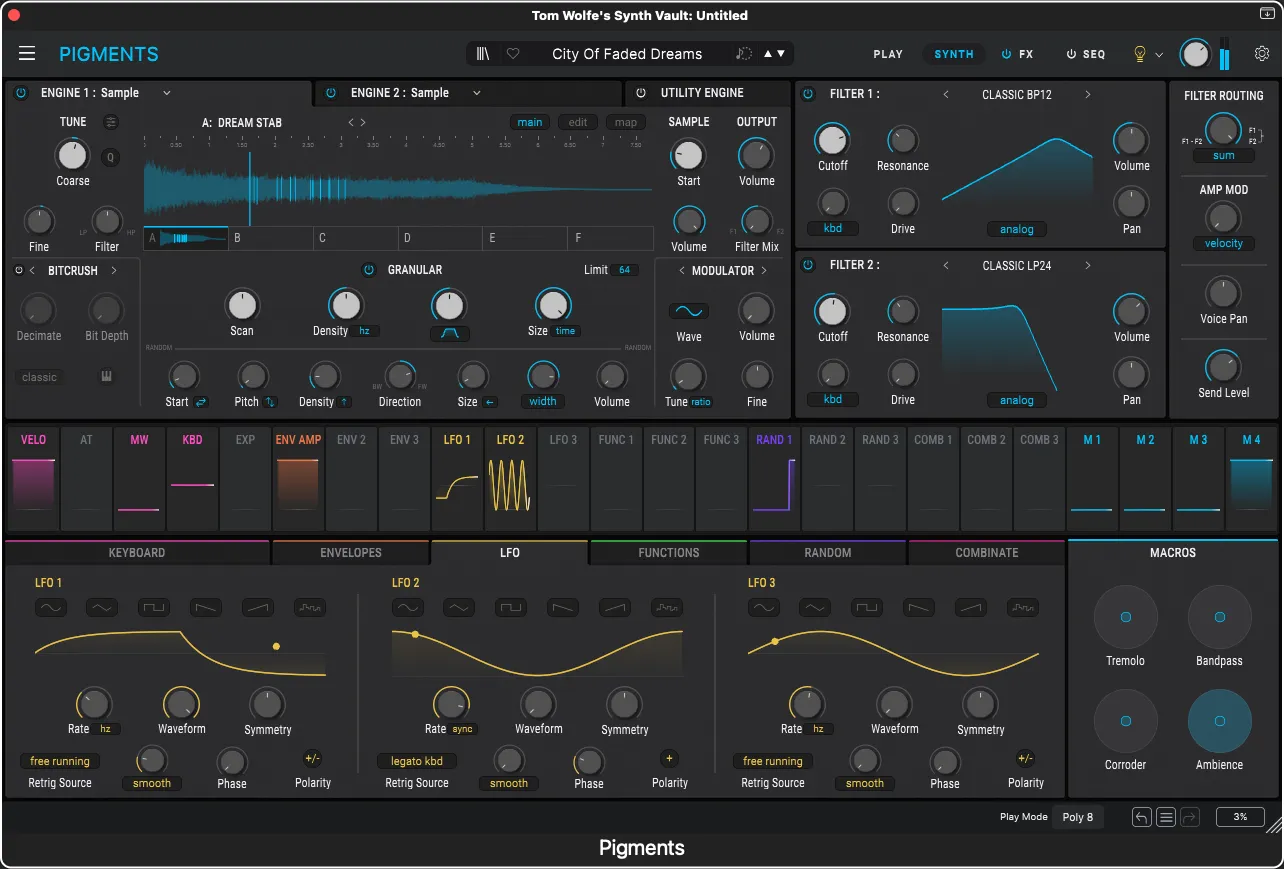The height and width of the screenshot is (869, 1284).
Task: Click LFO 1 smooth button
Action: click(x=152, y=783)
